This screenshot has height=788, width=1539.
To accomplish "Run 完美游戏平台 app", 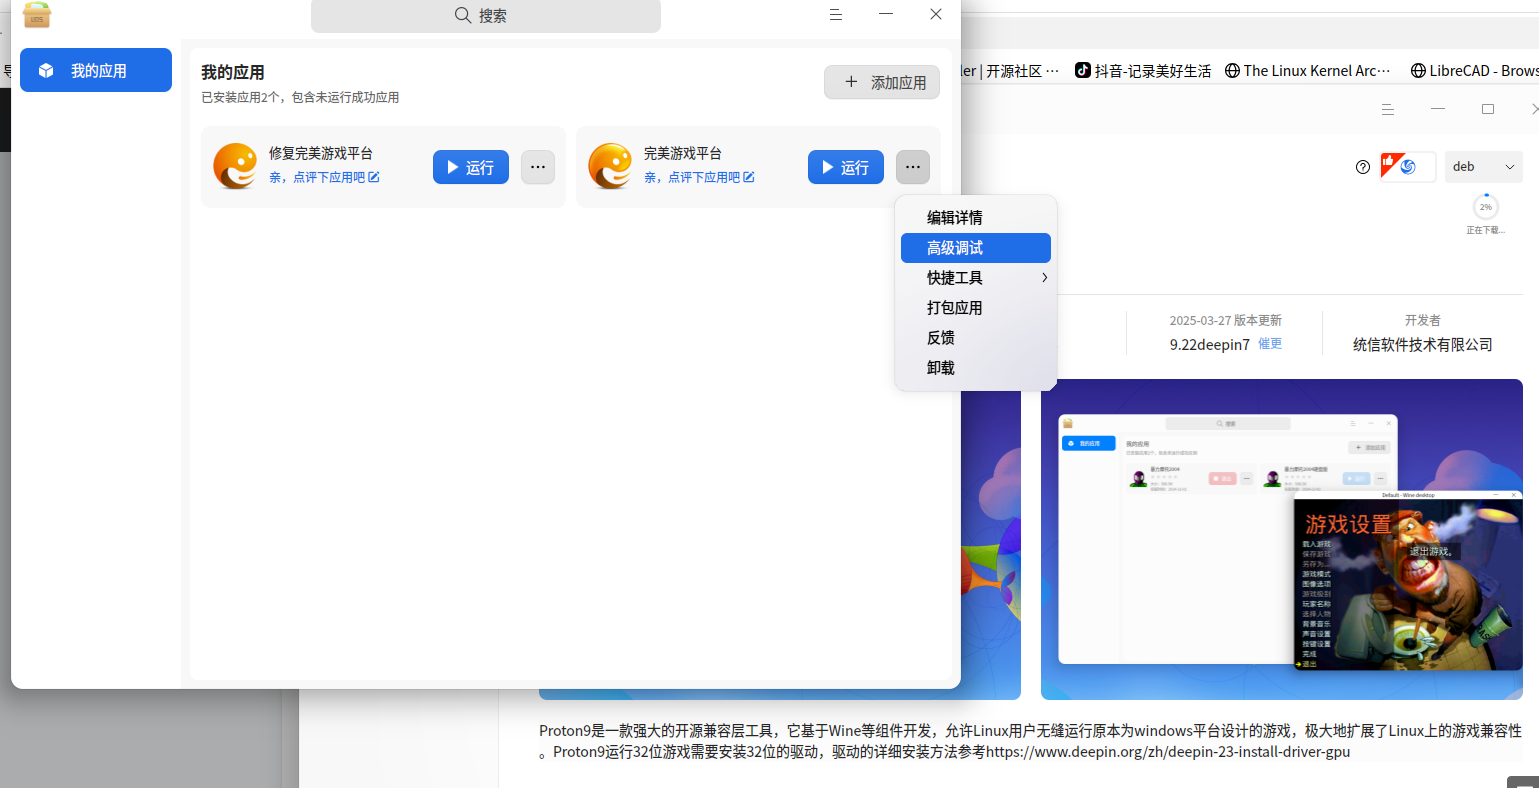I will (846, 167).
